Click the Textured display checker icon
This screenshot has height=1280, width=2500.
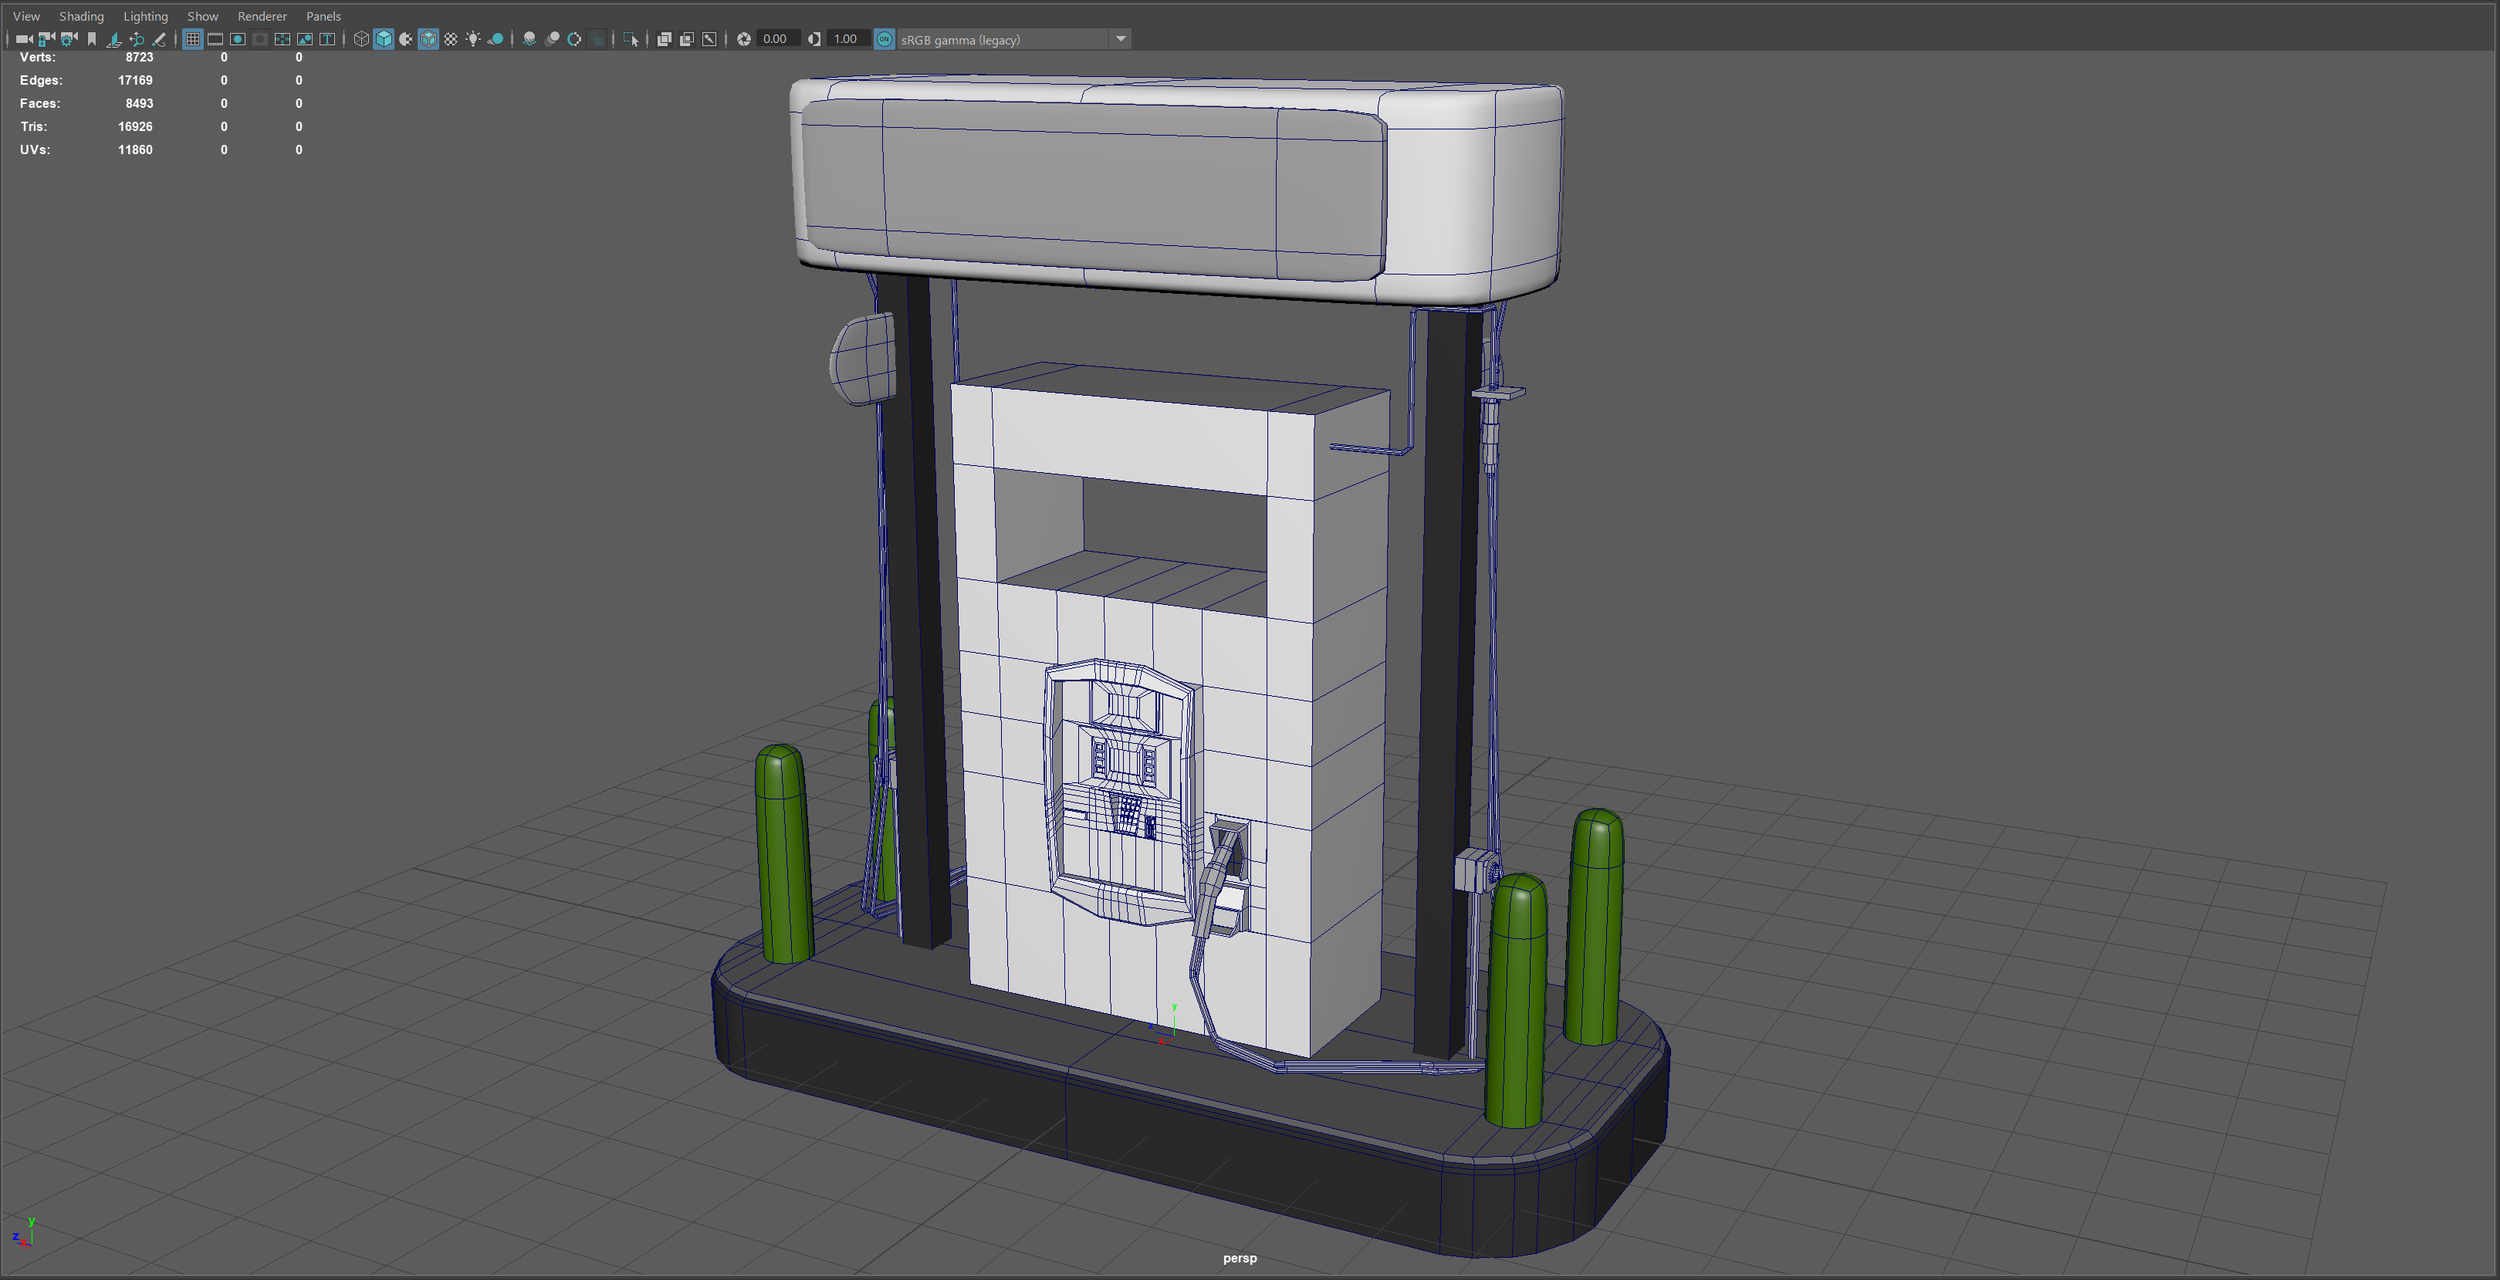click(451, 39)
